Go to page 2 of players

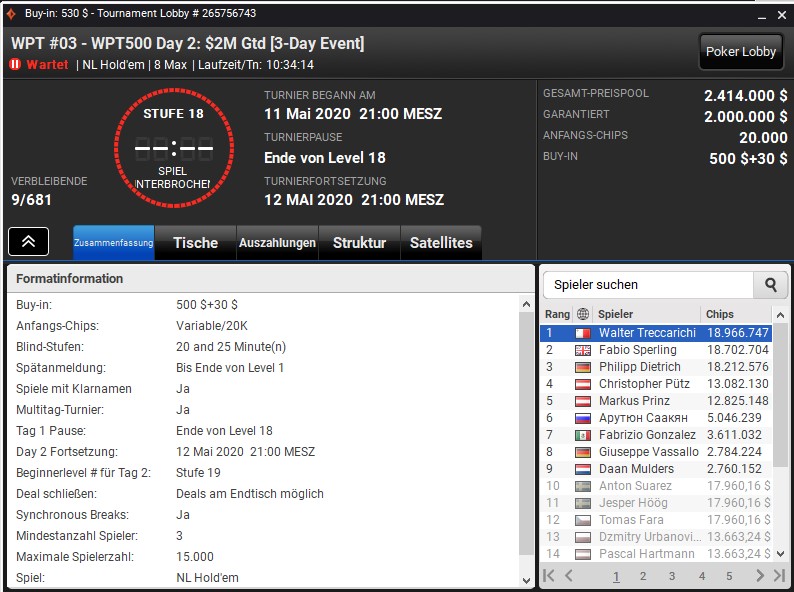[643, 576]
